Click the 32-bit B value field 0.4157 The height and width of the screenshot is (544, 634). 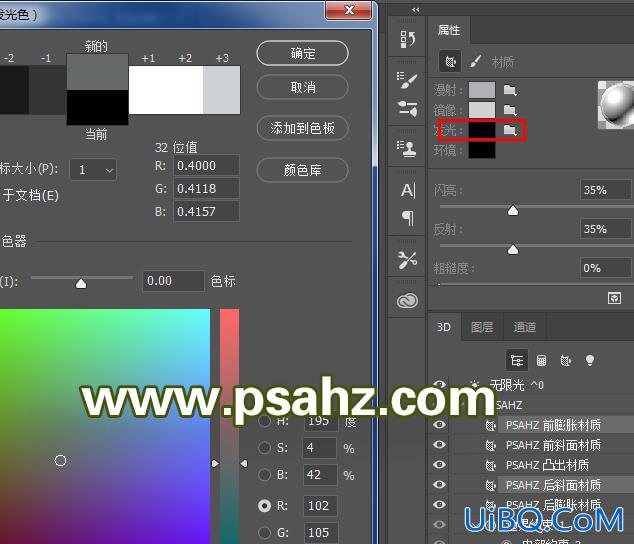coord(206,211)
